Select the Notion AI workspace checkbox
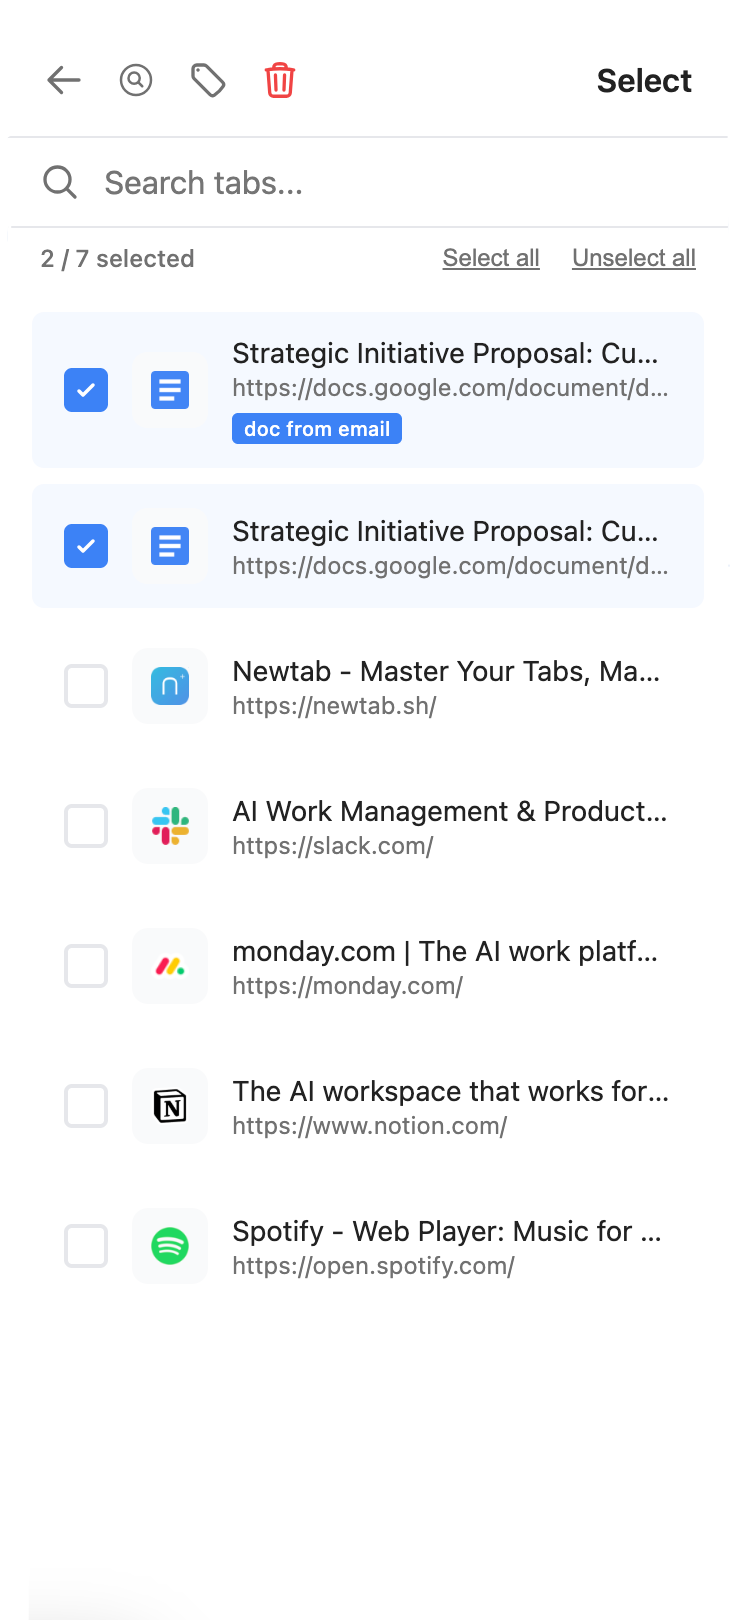The image size is (742, 1620). coord(86,1106)
